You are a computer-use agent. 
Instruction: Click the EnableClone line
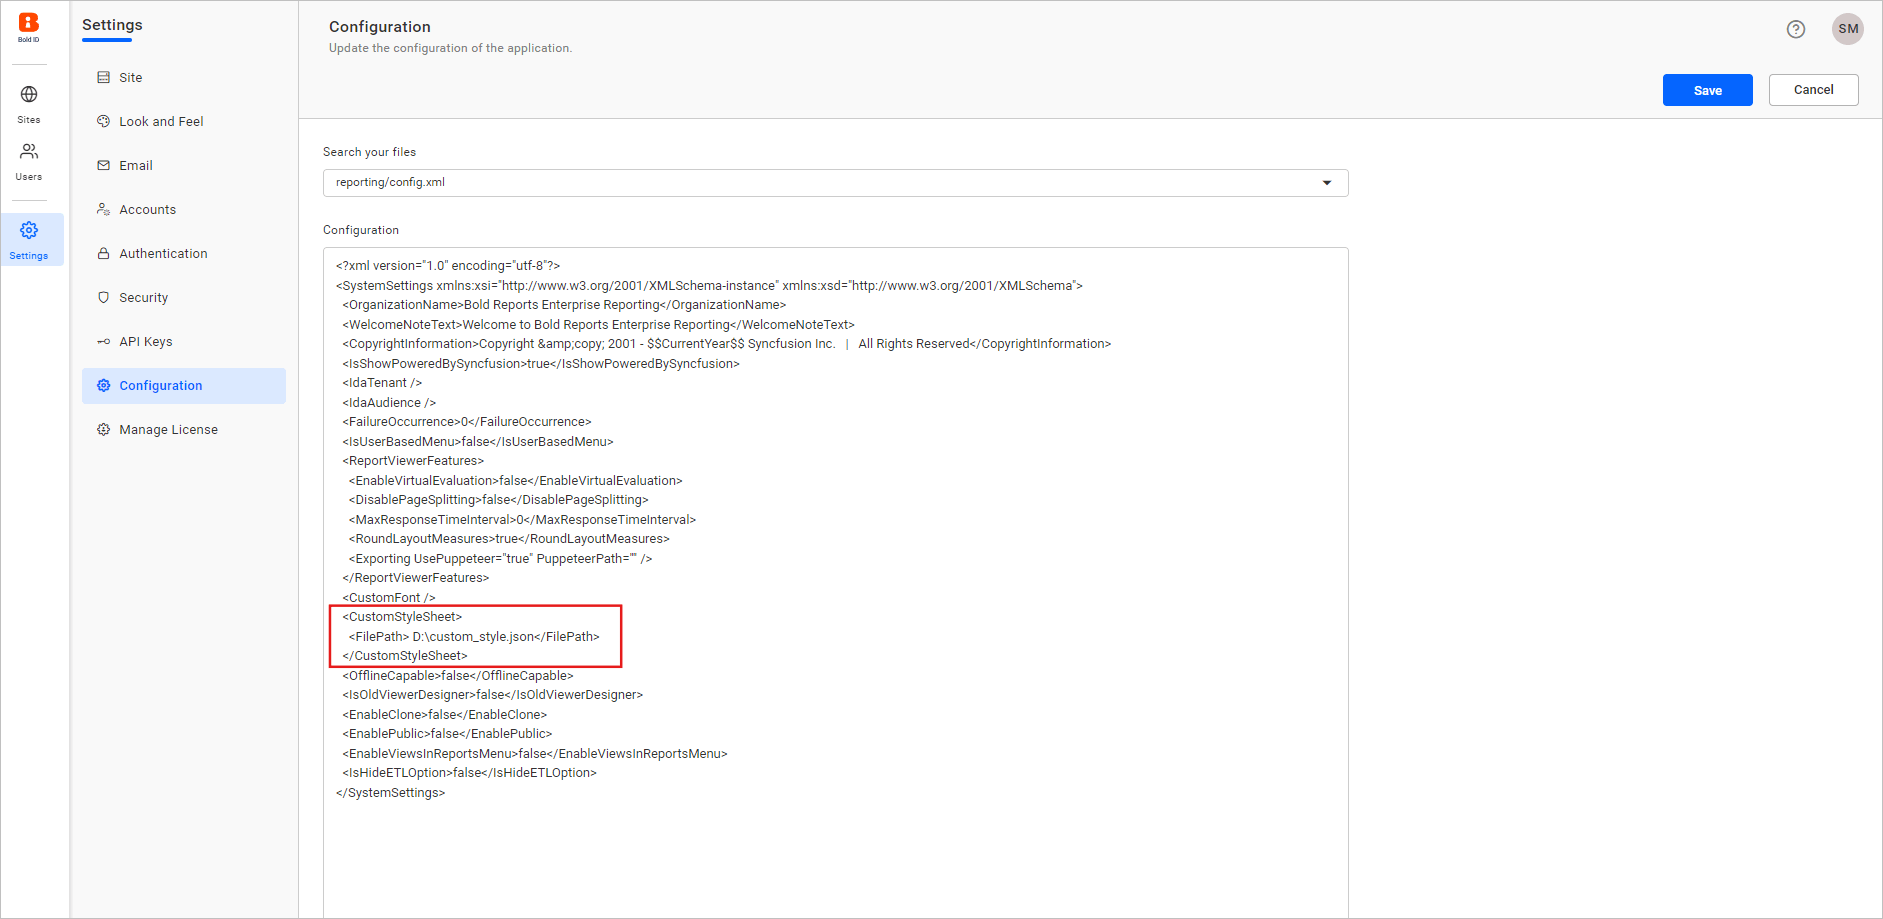click(x=445, y=715)
